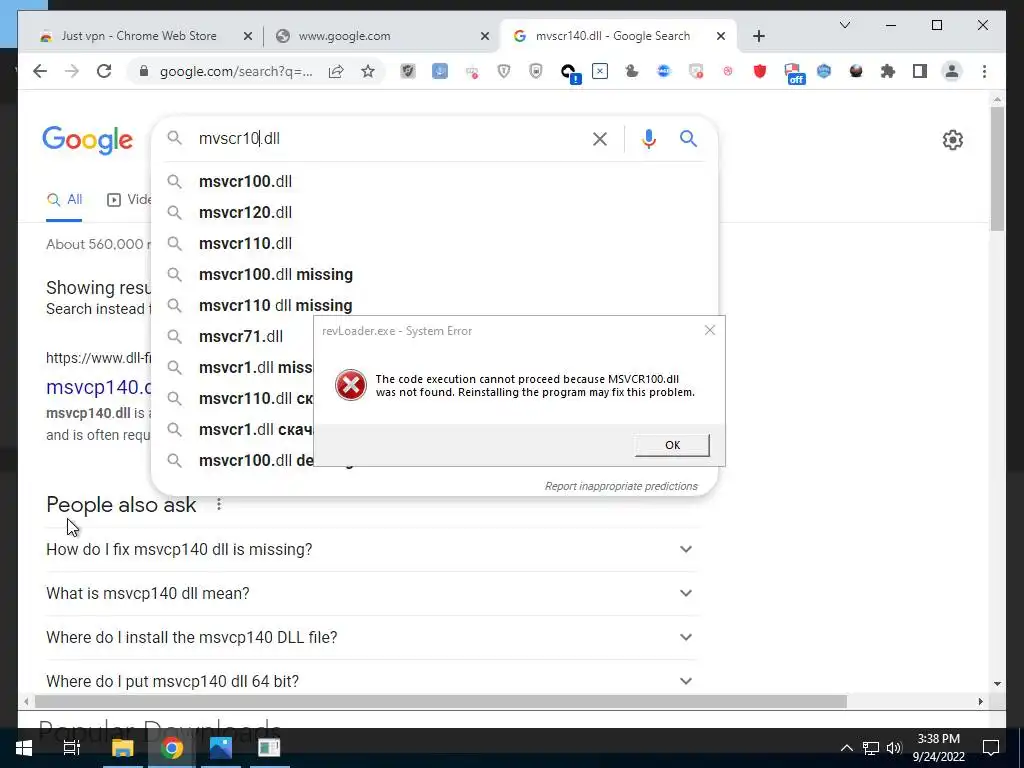Open the Extensions puzzle piece menu

pos(888,71)
